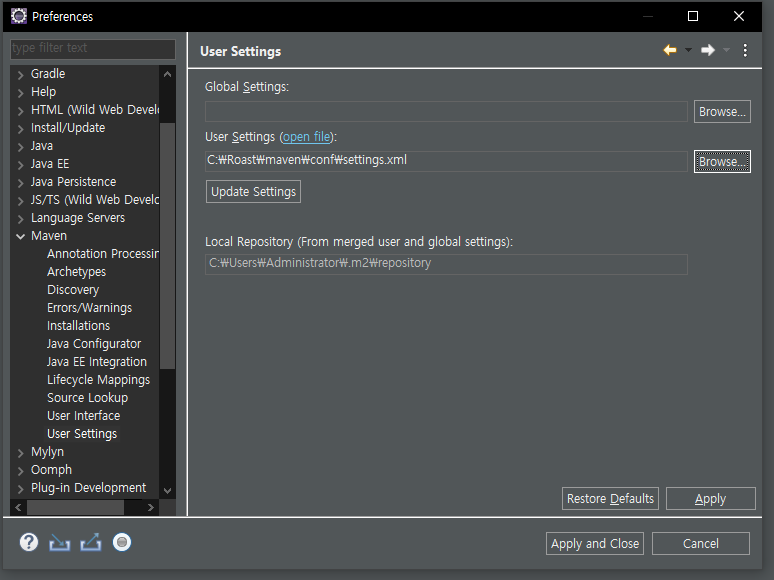
Task: Click the back navigation arrow icon
Action: (x=670, y=50)
